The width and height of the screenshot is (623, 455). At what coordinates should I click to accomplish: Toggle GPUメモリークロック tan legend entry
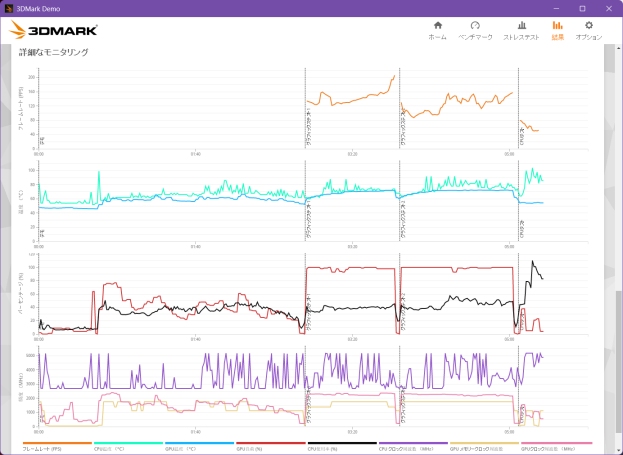pos(484,446)
